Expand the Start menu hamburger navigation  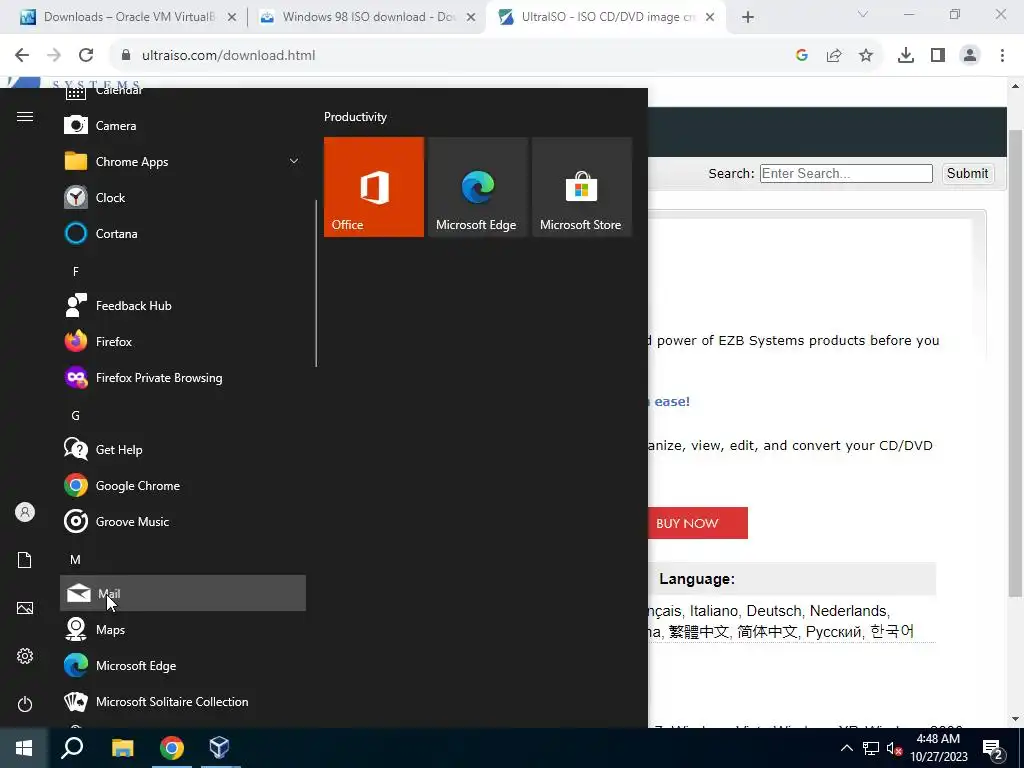[x=25, y=116]
